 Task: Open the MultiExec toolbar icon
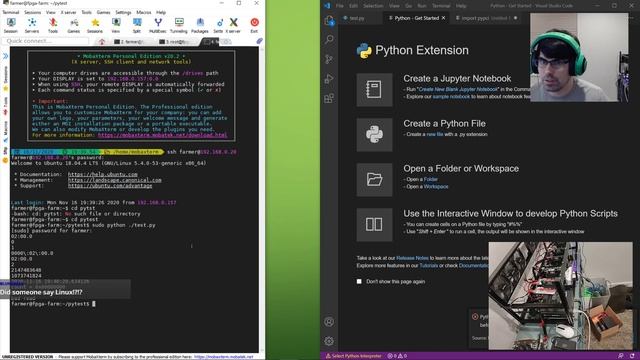point(158,25)
